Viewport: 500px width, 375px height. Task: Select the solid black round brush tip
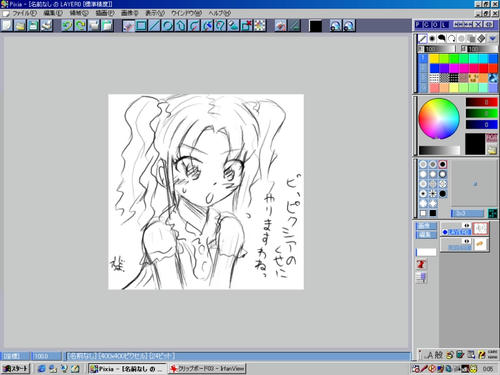(443, 194)
